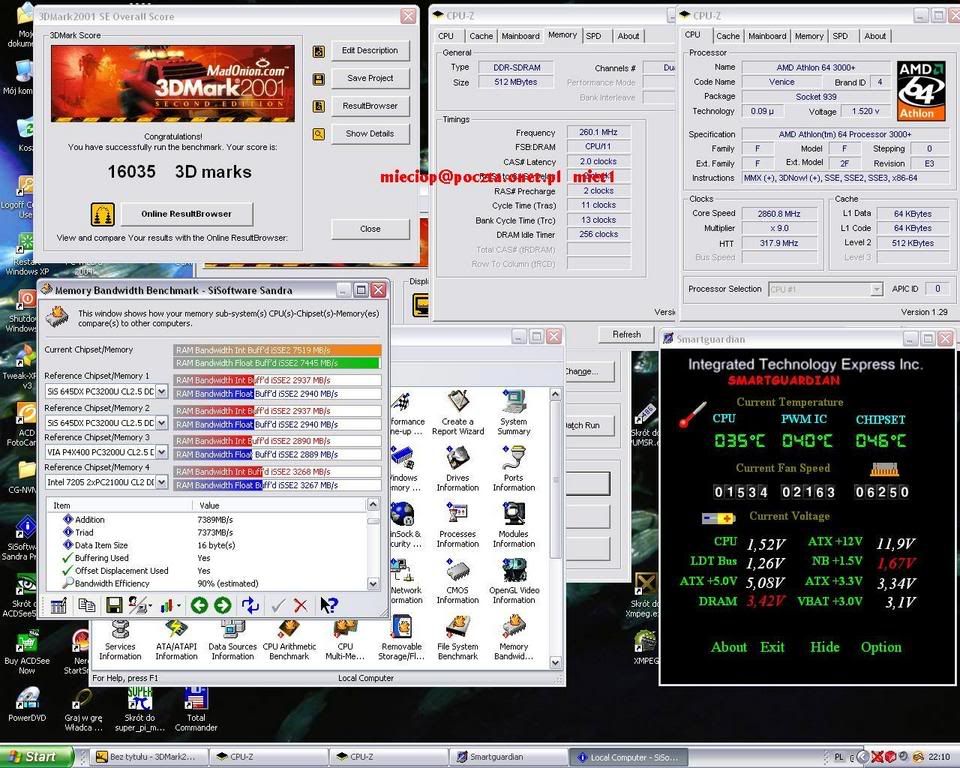This screenshot has width=960, height=768.
Task: Click Close button in 3DMark score dialog
Action: 370,229
